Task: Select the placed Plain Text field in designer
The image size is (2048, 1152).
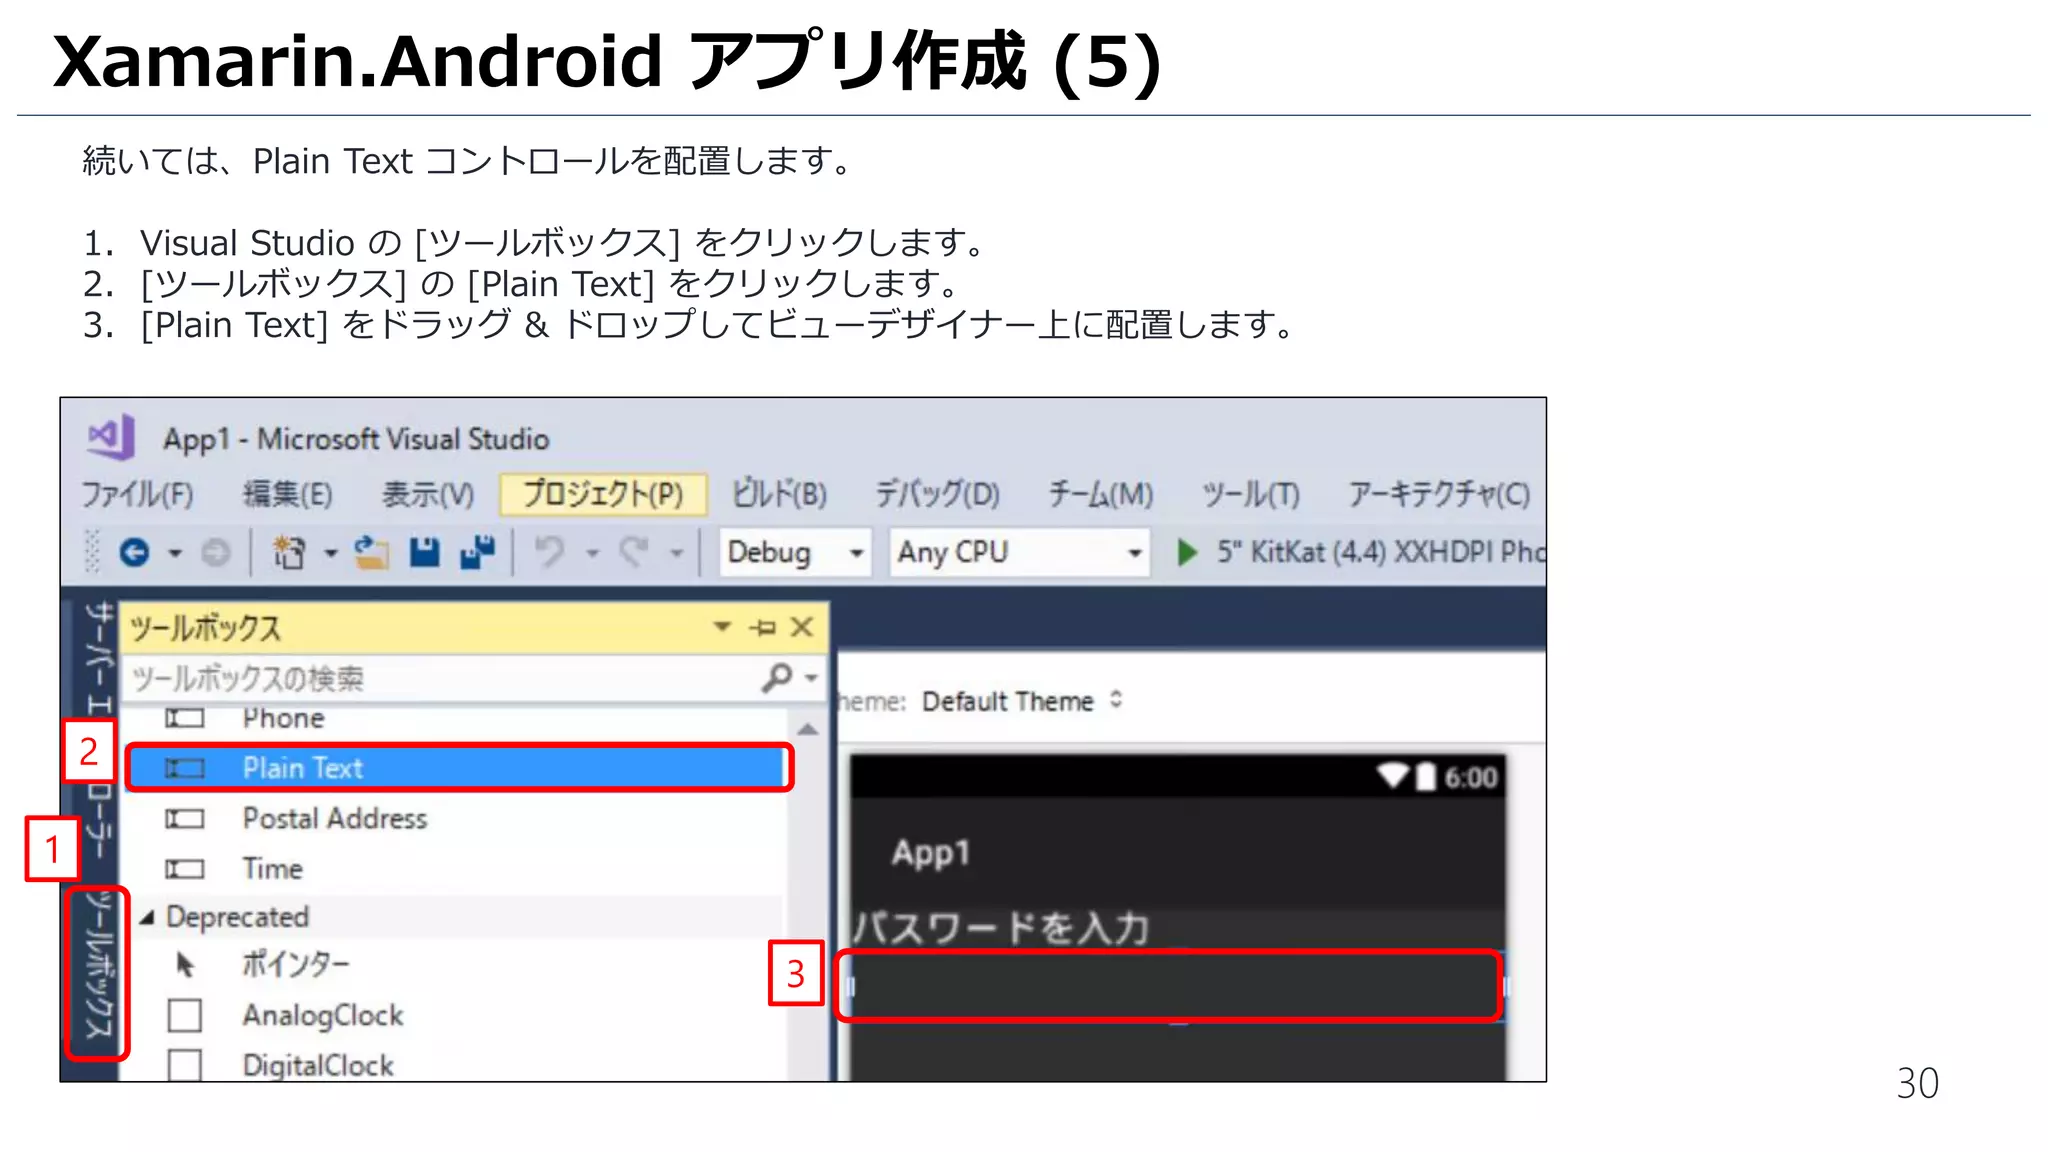Action: [1176, 987]
